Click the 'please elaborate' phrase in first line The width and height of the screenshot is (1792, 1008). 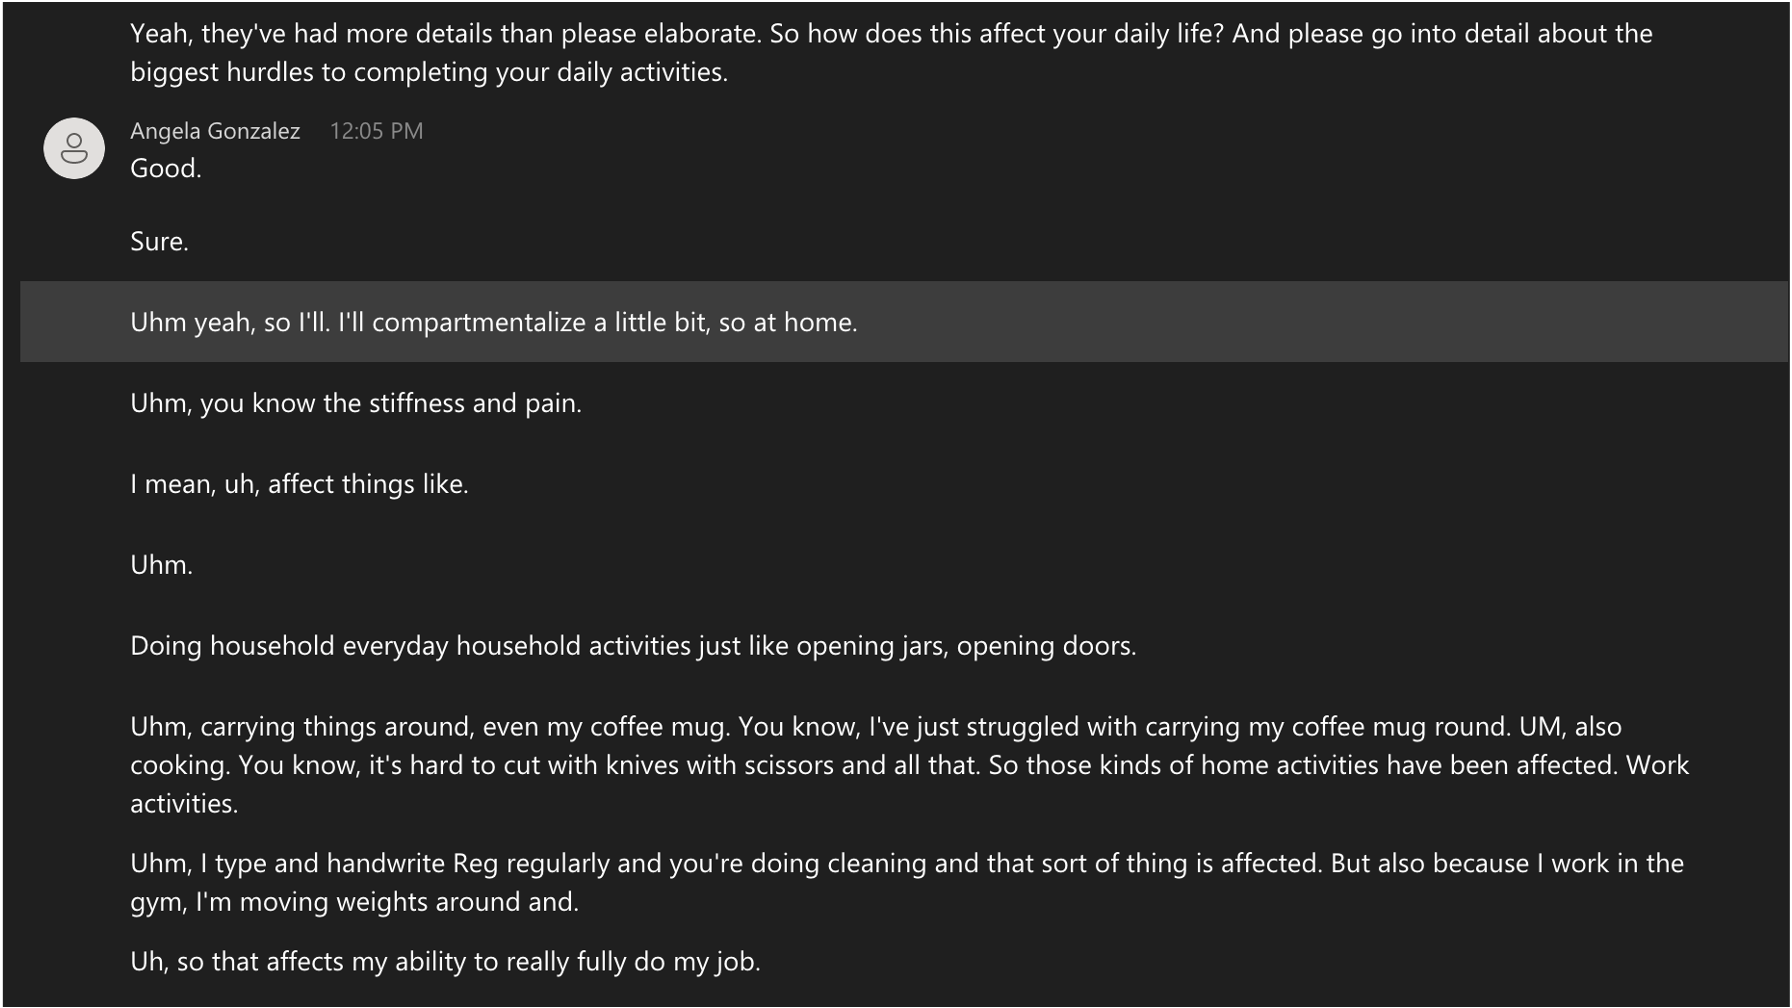coord(660,34)
